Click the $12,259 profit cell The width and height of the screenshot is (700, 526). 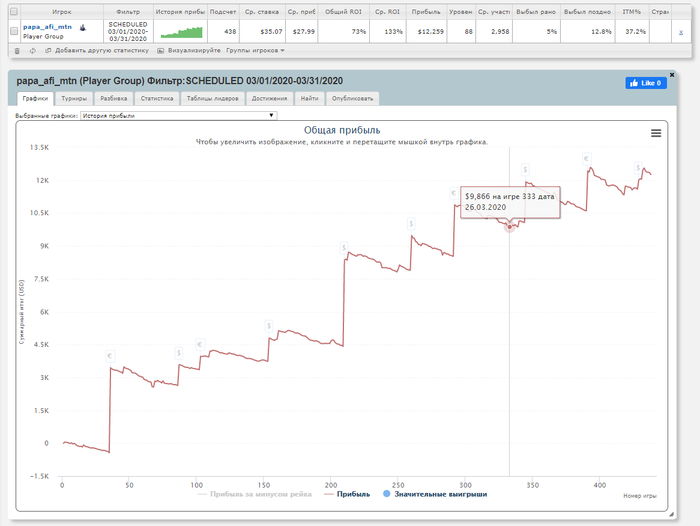pos(426,31)
